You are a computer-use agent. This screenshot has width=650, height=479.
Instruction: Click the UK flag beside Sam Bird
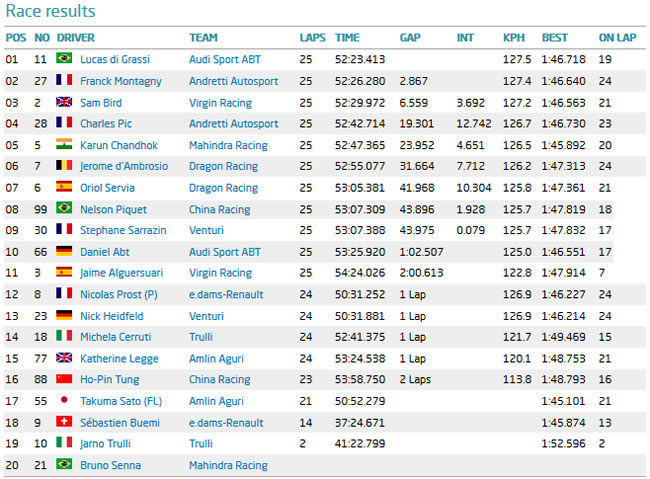click(64, 102)
